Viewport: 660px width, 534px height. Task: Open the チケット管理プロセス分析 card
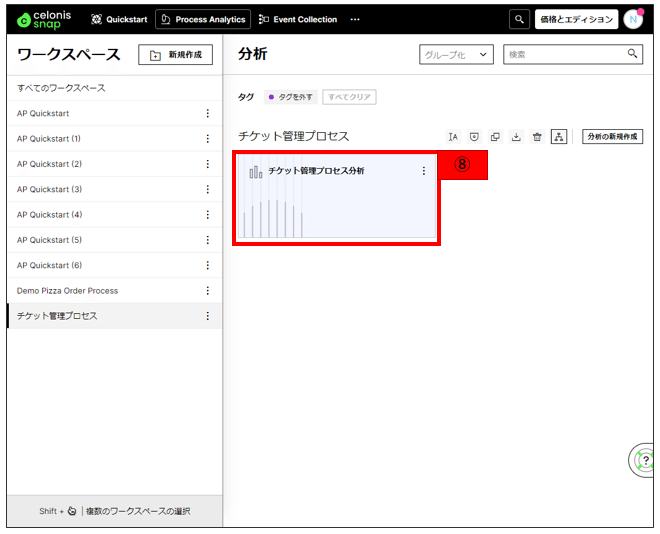pyautogui.click(x=336, y=196)
